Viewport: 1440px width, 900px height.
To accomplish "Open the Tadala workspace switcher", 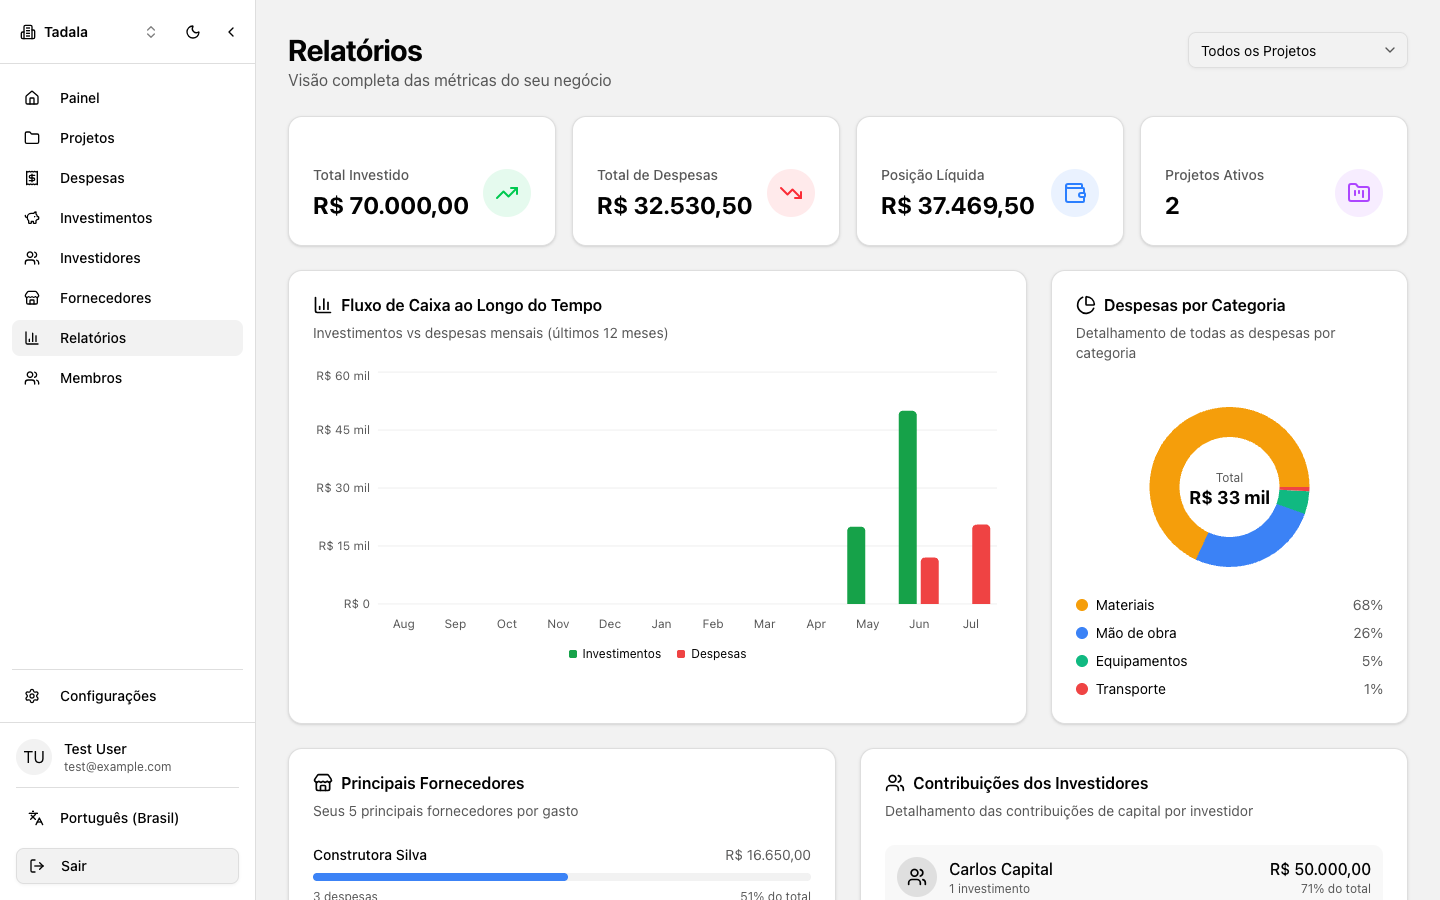I will click(89, 32).
